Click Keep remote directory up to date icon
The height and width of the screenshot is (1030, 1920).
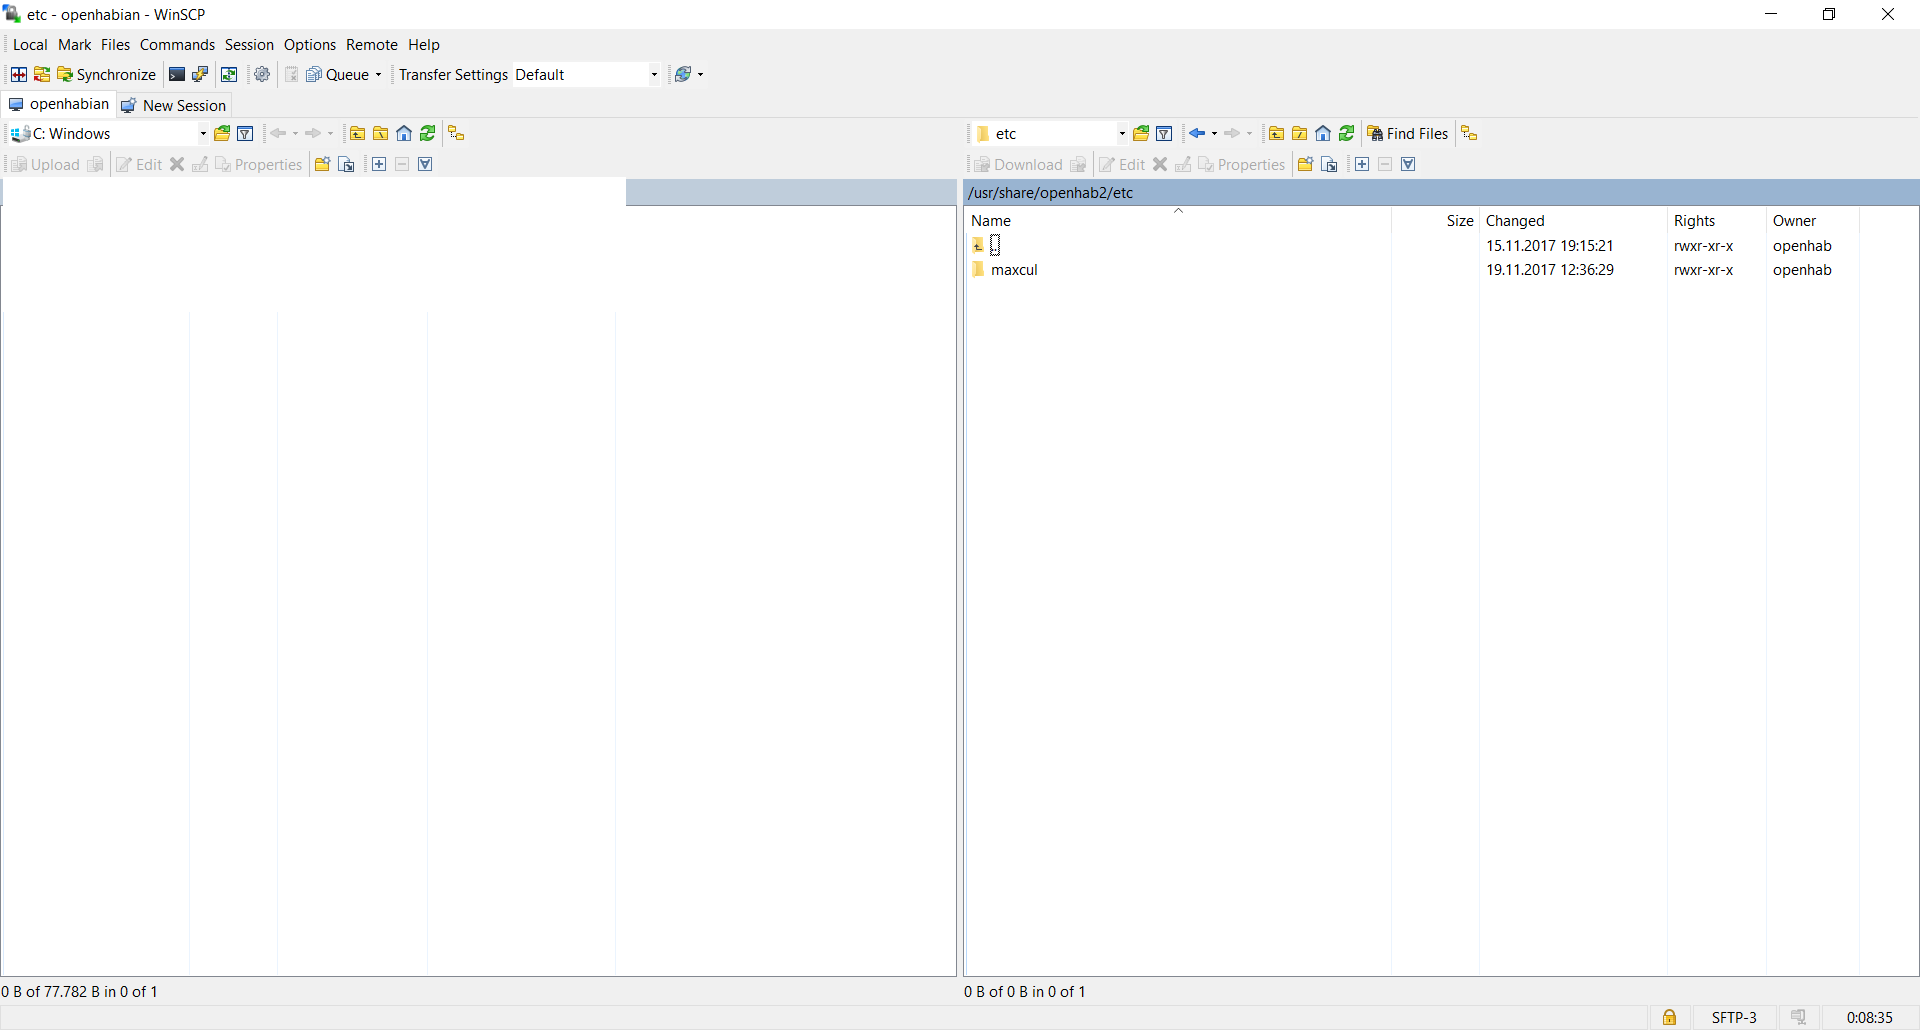point(229,75)
